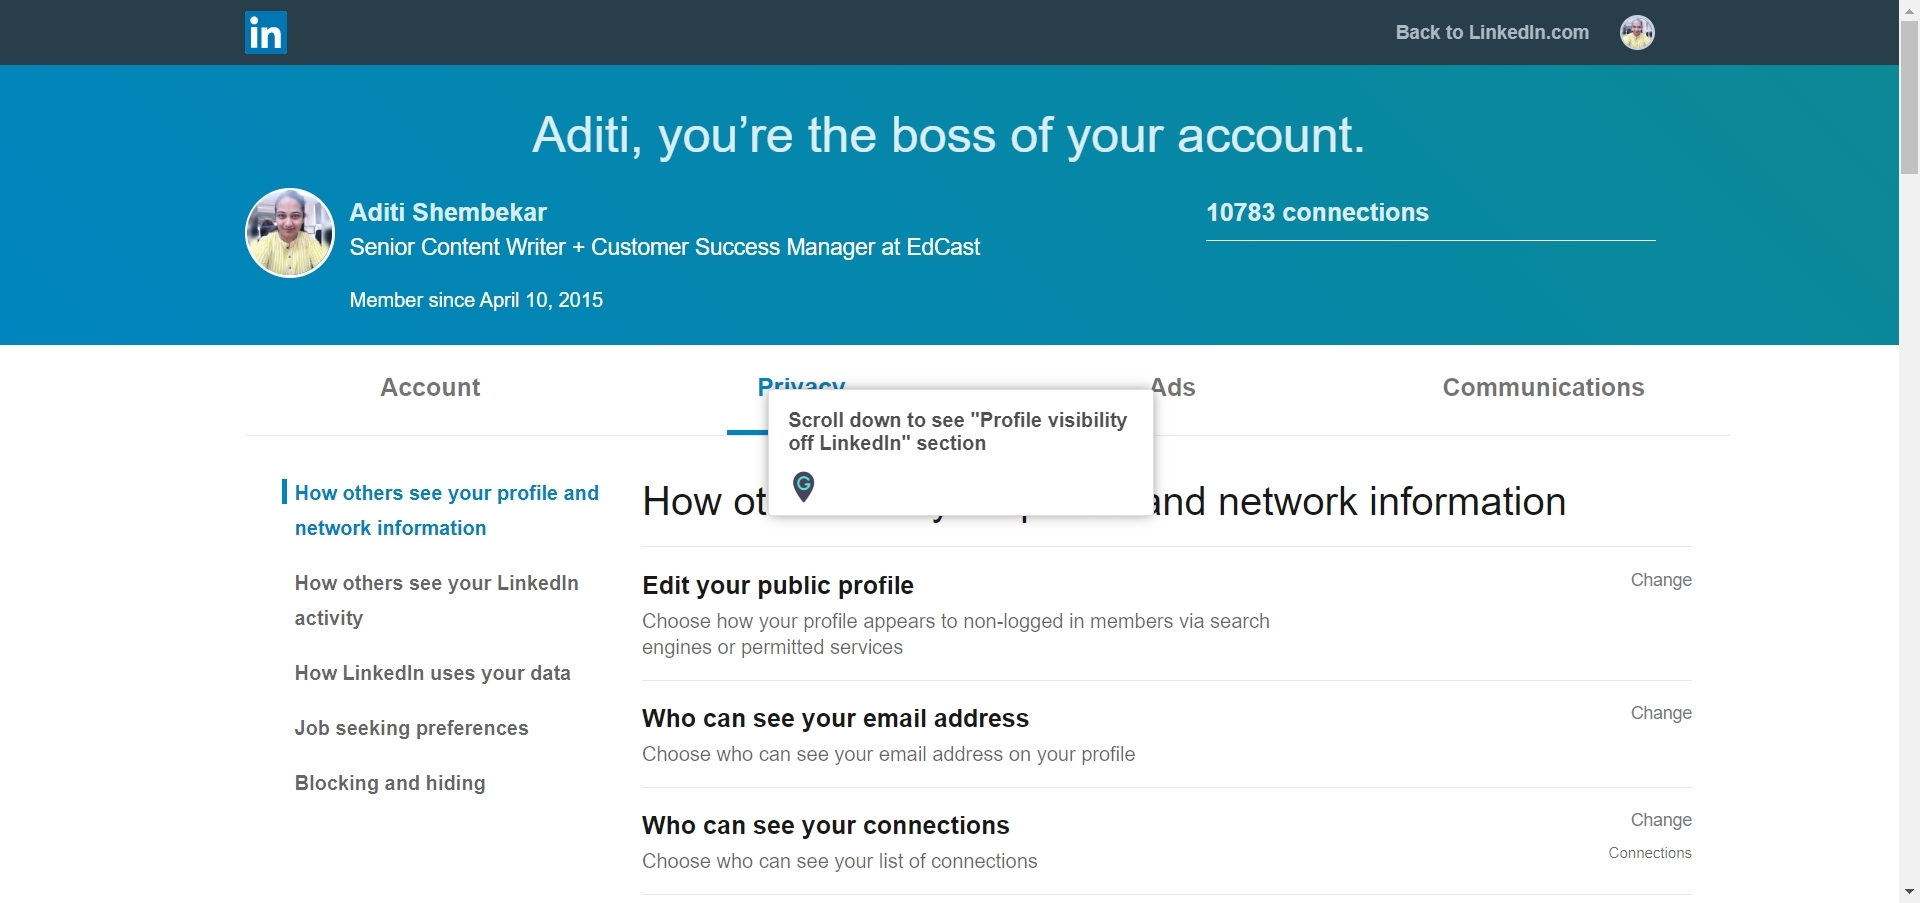Switch to the Account tab
1920x903 pixels.
429,388
